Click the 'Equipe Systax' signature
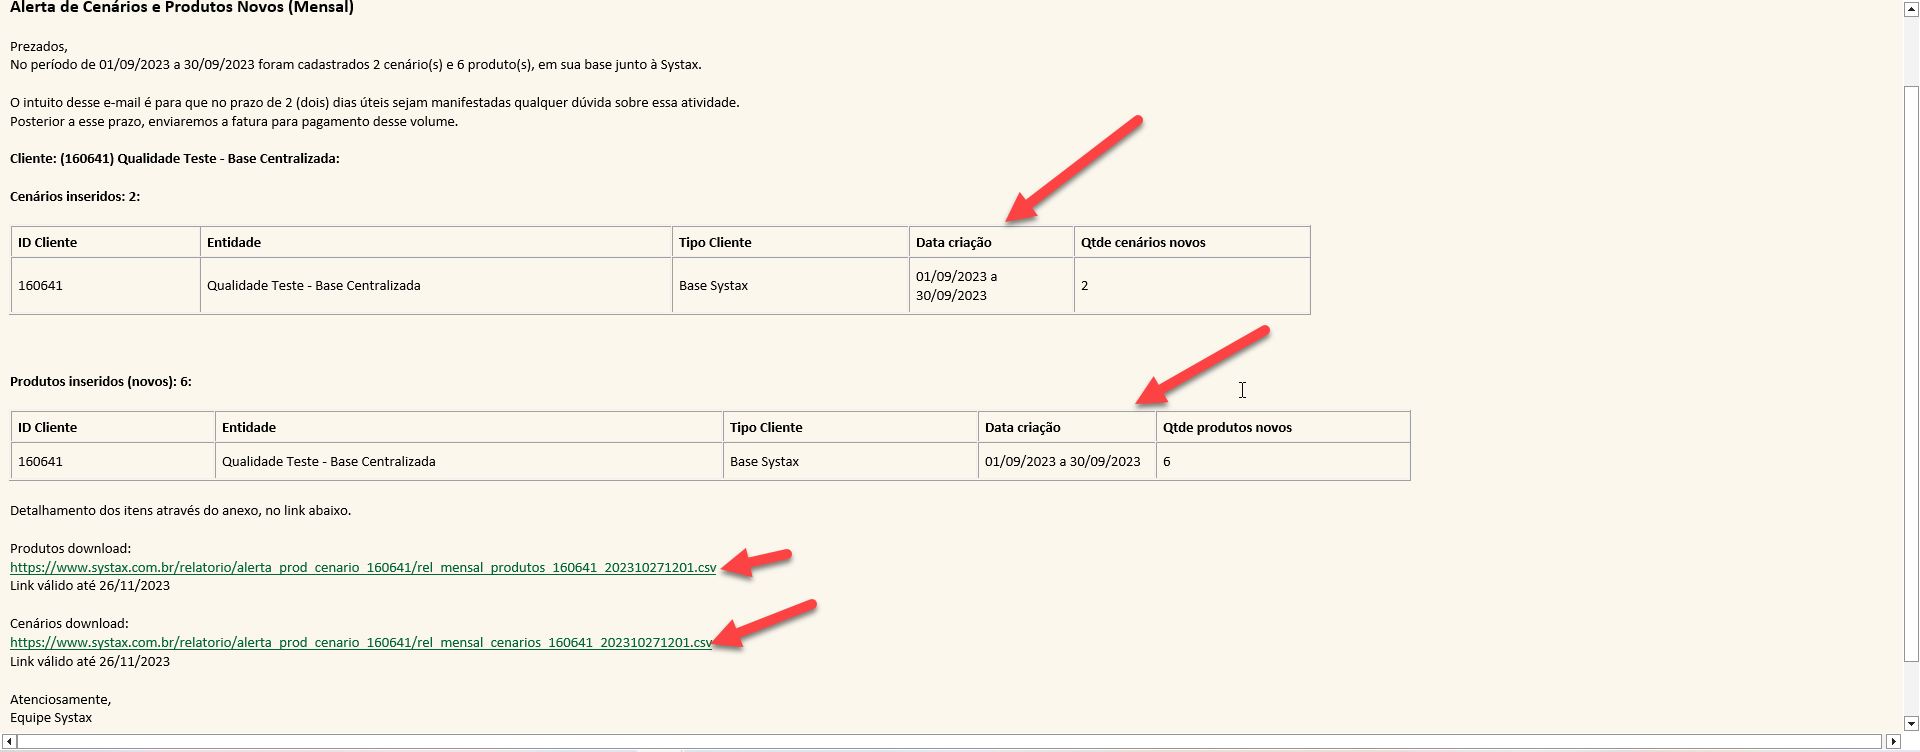The height and width of the screenshot is (752, 1920). tap(51, 717)
